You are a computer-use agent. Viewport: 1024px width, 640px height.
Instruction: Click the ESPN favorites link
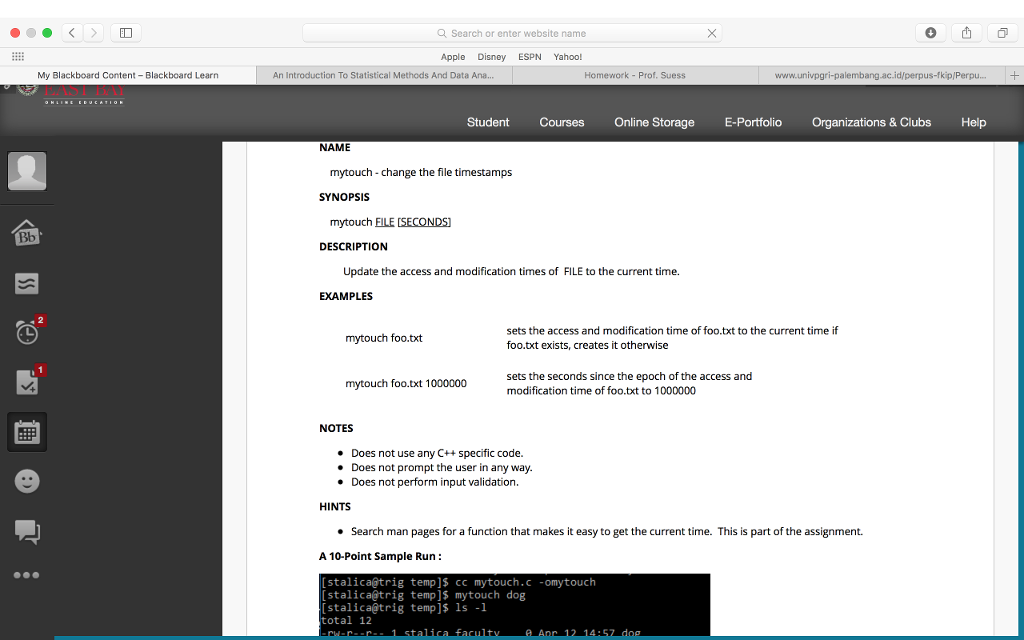coord(529,57)
